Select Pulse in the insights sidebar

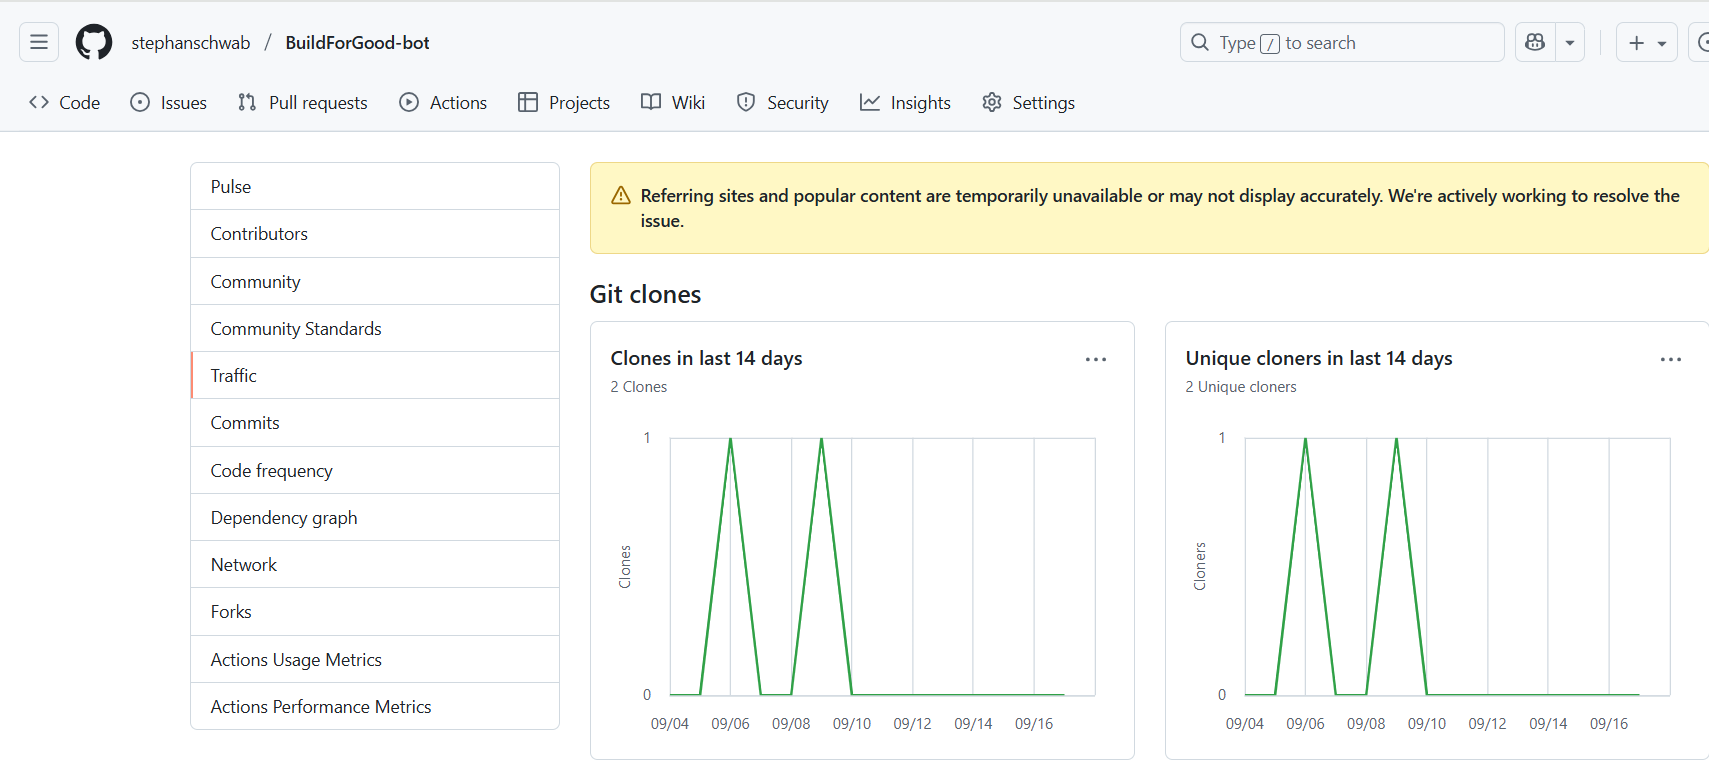[x=231, y=187]
